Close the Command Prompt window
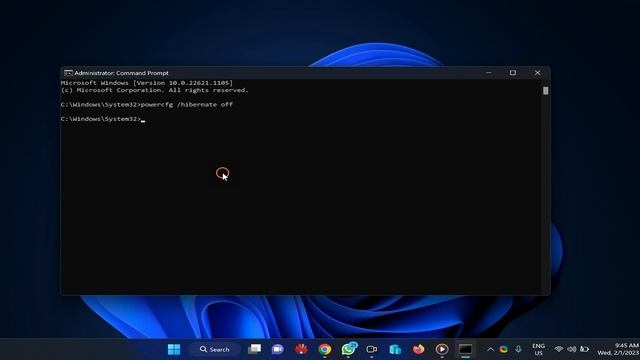 coord(538,73)
